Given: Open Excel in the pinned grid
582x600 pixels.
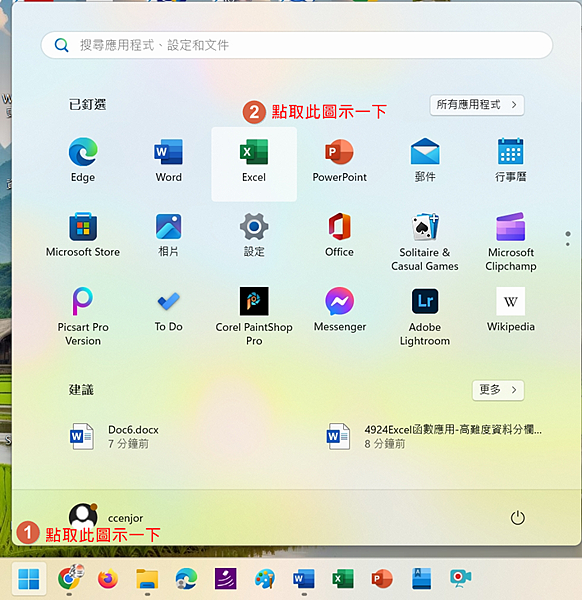Looking at the screenshot, I should point(254,164).
